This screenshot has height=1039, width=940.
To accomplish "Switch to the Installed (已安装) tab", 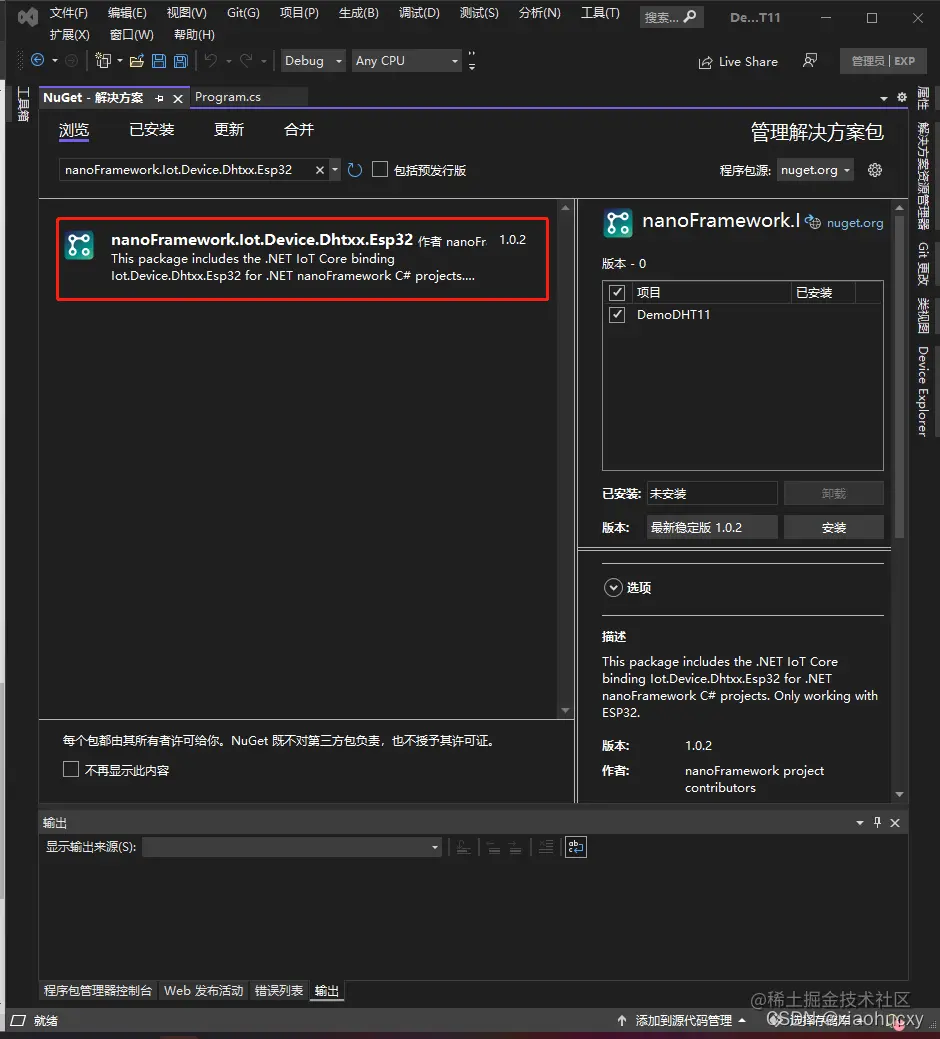I will tap(152, 130).
